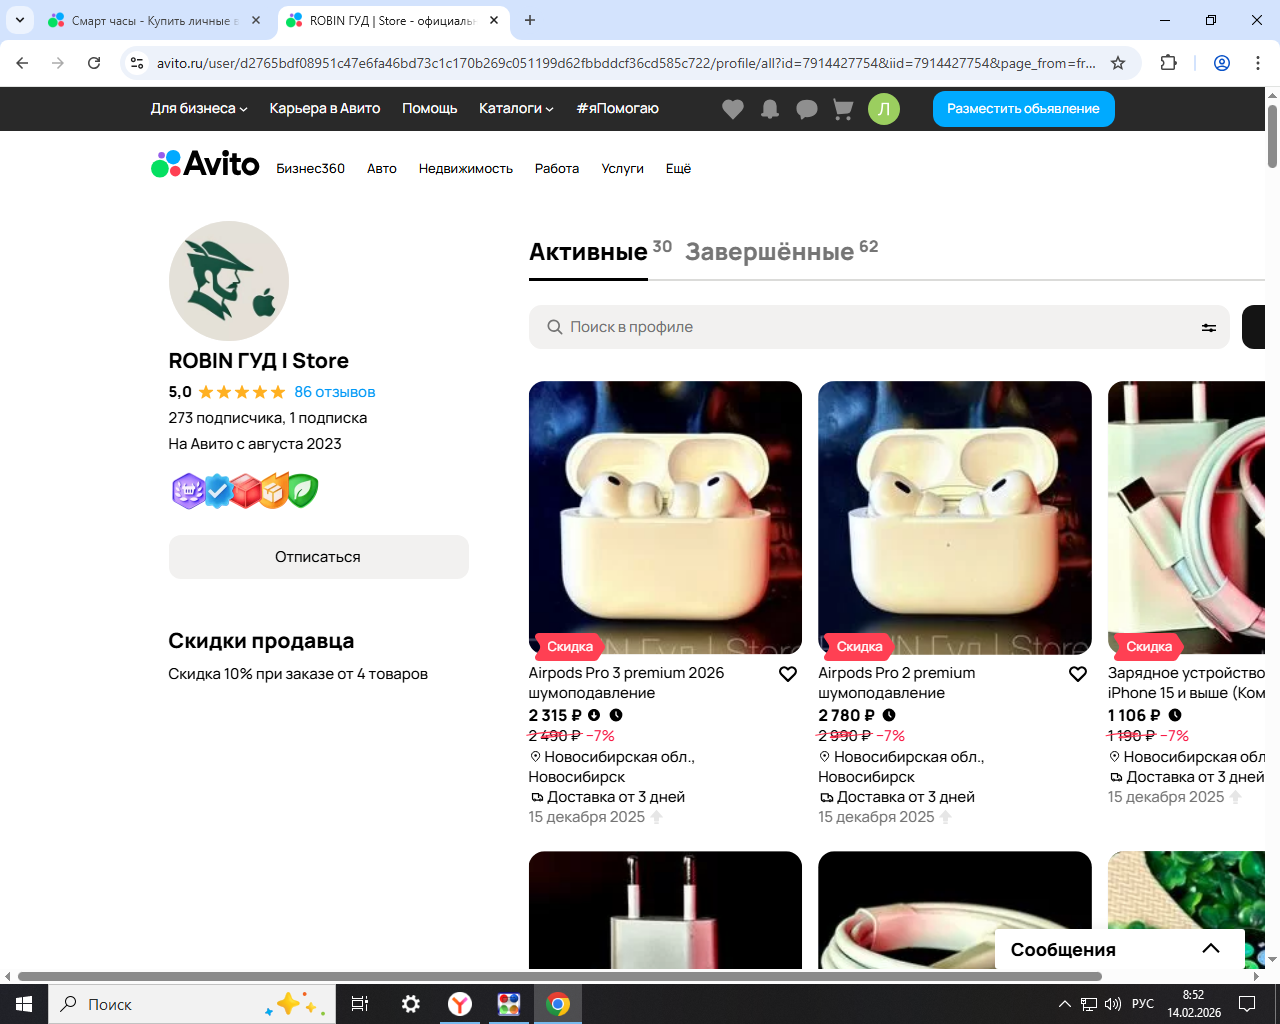The height and width of the screenshot is (1024, 1280).
Task: Click the ROBIN ГУД seller avatar
Action: (229, 281)
